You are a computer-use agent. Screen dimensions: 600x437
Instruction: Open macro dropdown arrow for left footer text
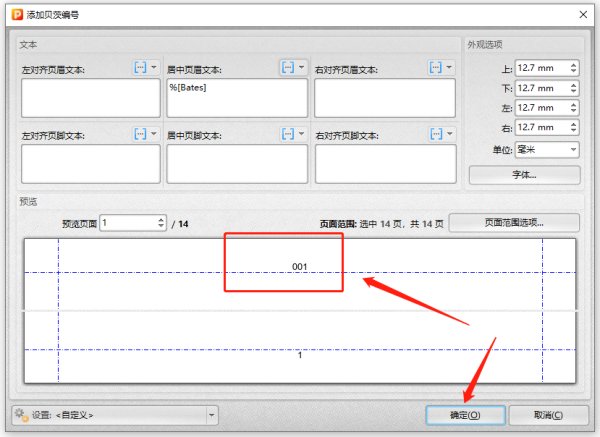click(154, 134)
